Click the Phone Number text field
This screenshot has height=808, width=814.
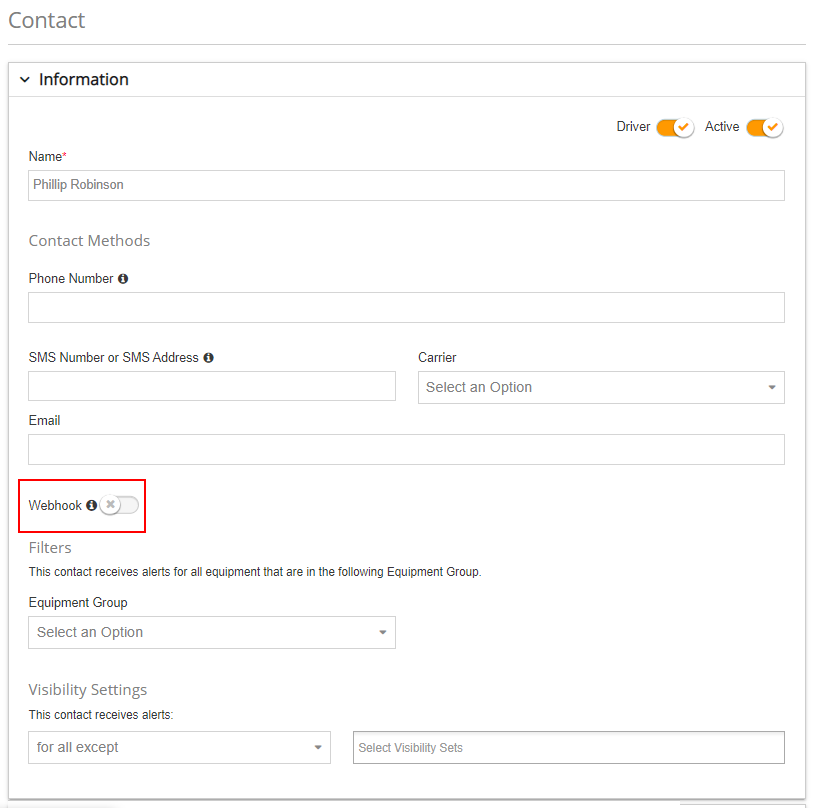(406, 307)
